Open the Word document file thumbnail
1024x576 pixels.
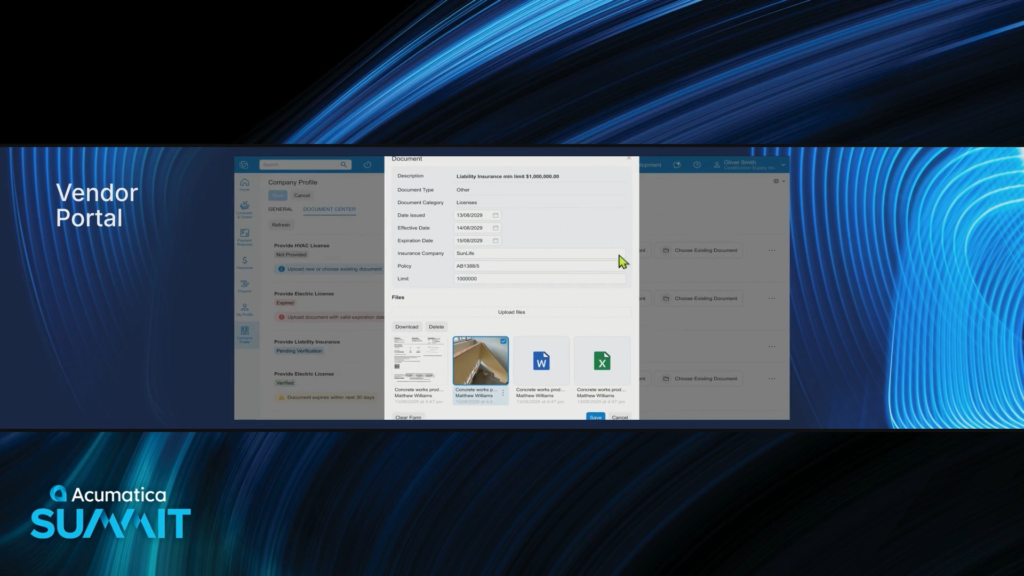click(541, 361)
